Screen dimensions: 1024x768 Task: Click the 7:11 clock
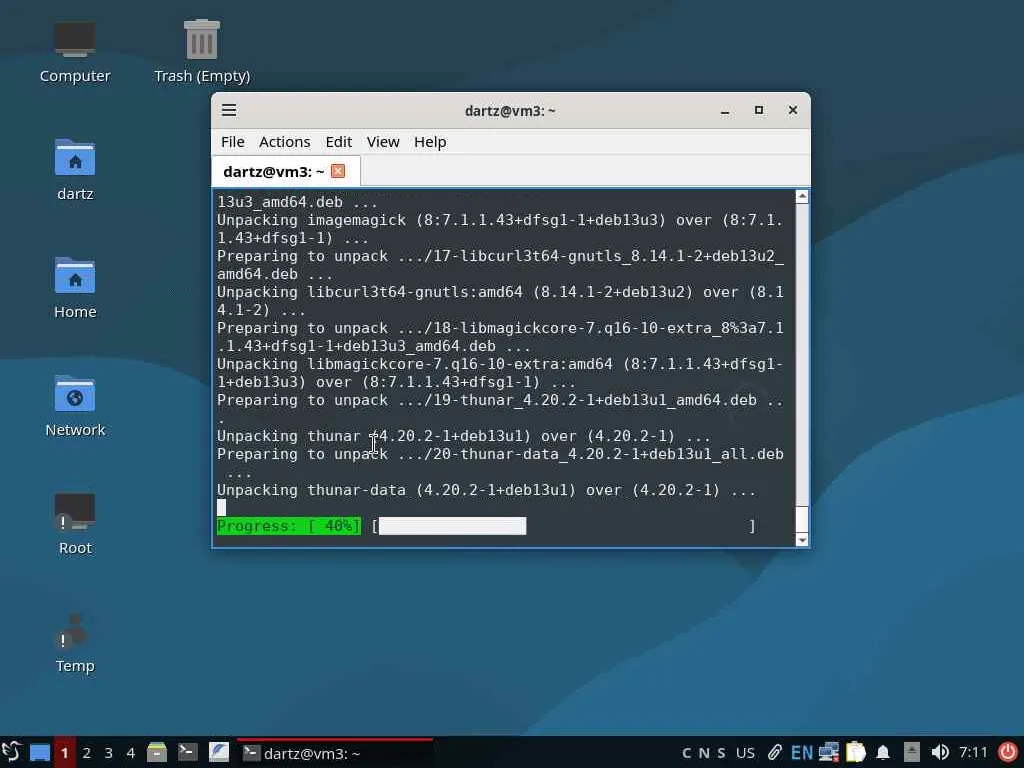pyautogui.click(x=973, y=753)
